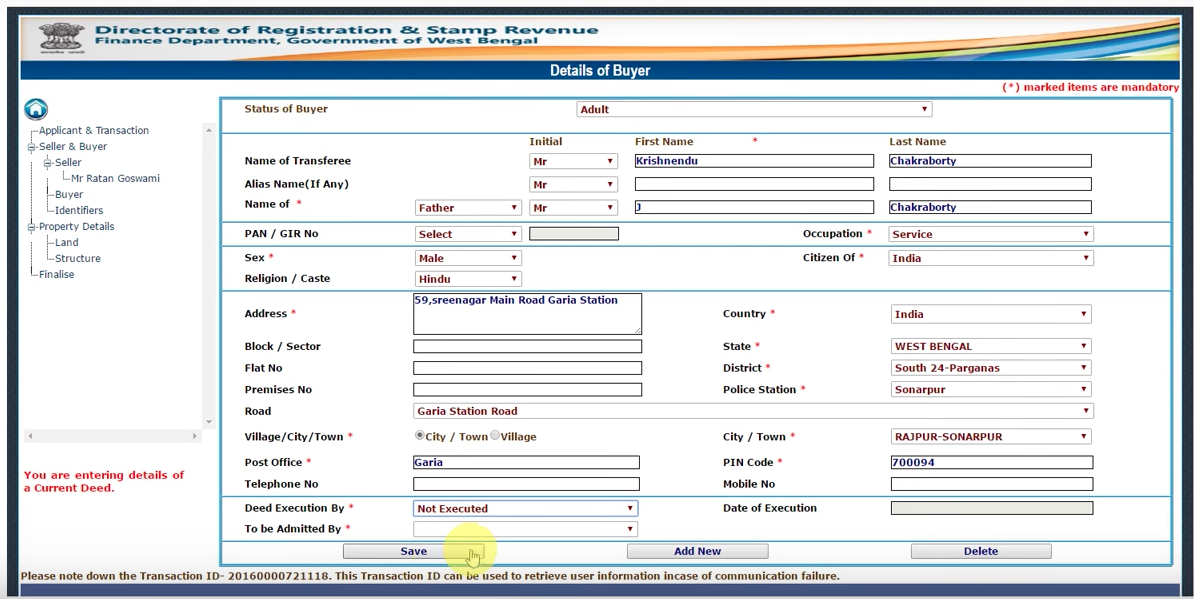Select Village radio button

495,435
